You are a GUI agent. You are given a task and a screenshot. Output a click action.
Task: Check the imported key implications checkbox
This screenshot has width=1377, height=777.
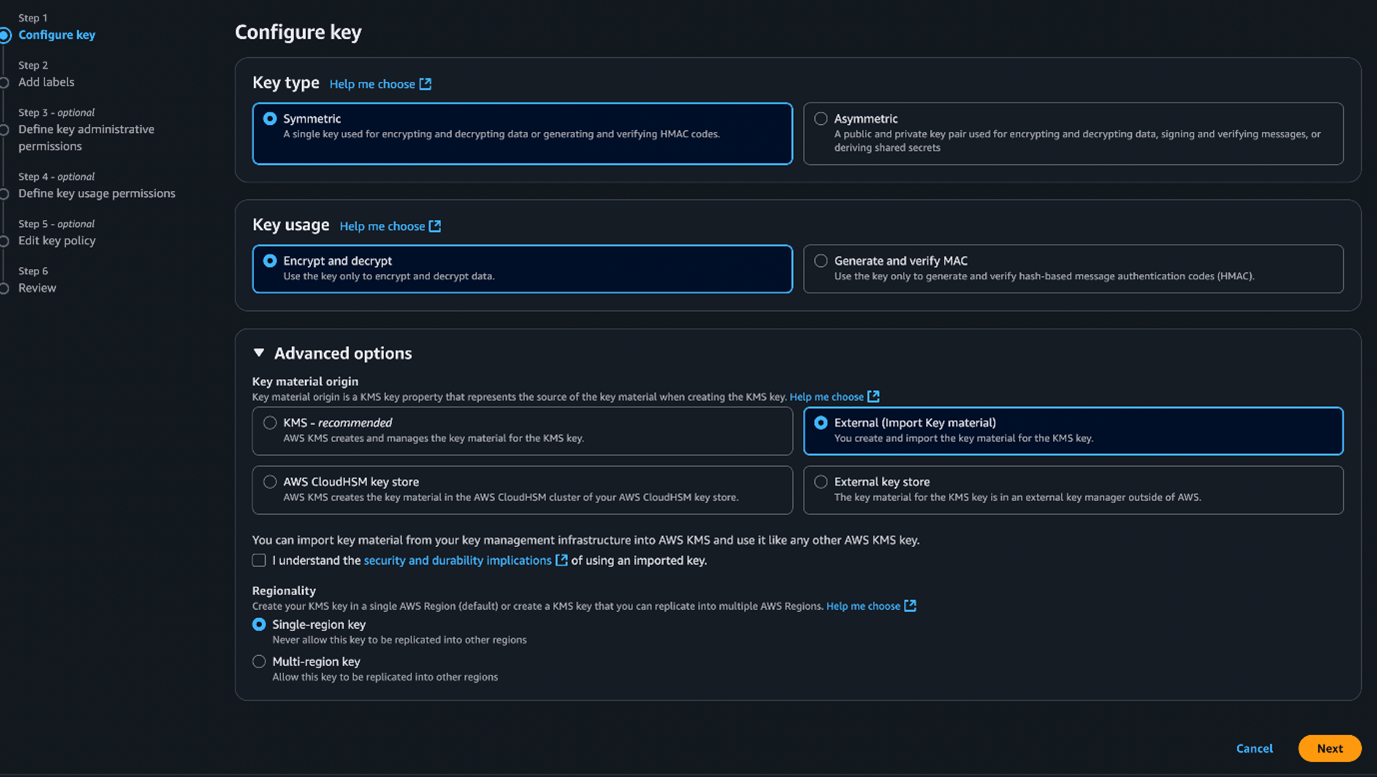pos(259,561)
